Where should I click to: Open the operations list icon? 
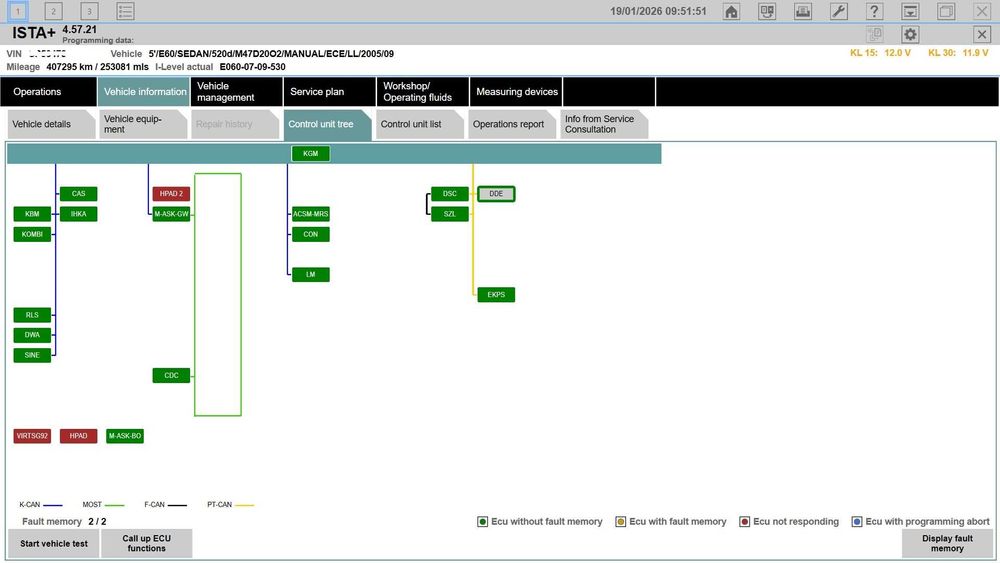pyautogui.click(x=125, y=11)
